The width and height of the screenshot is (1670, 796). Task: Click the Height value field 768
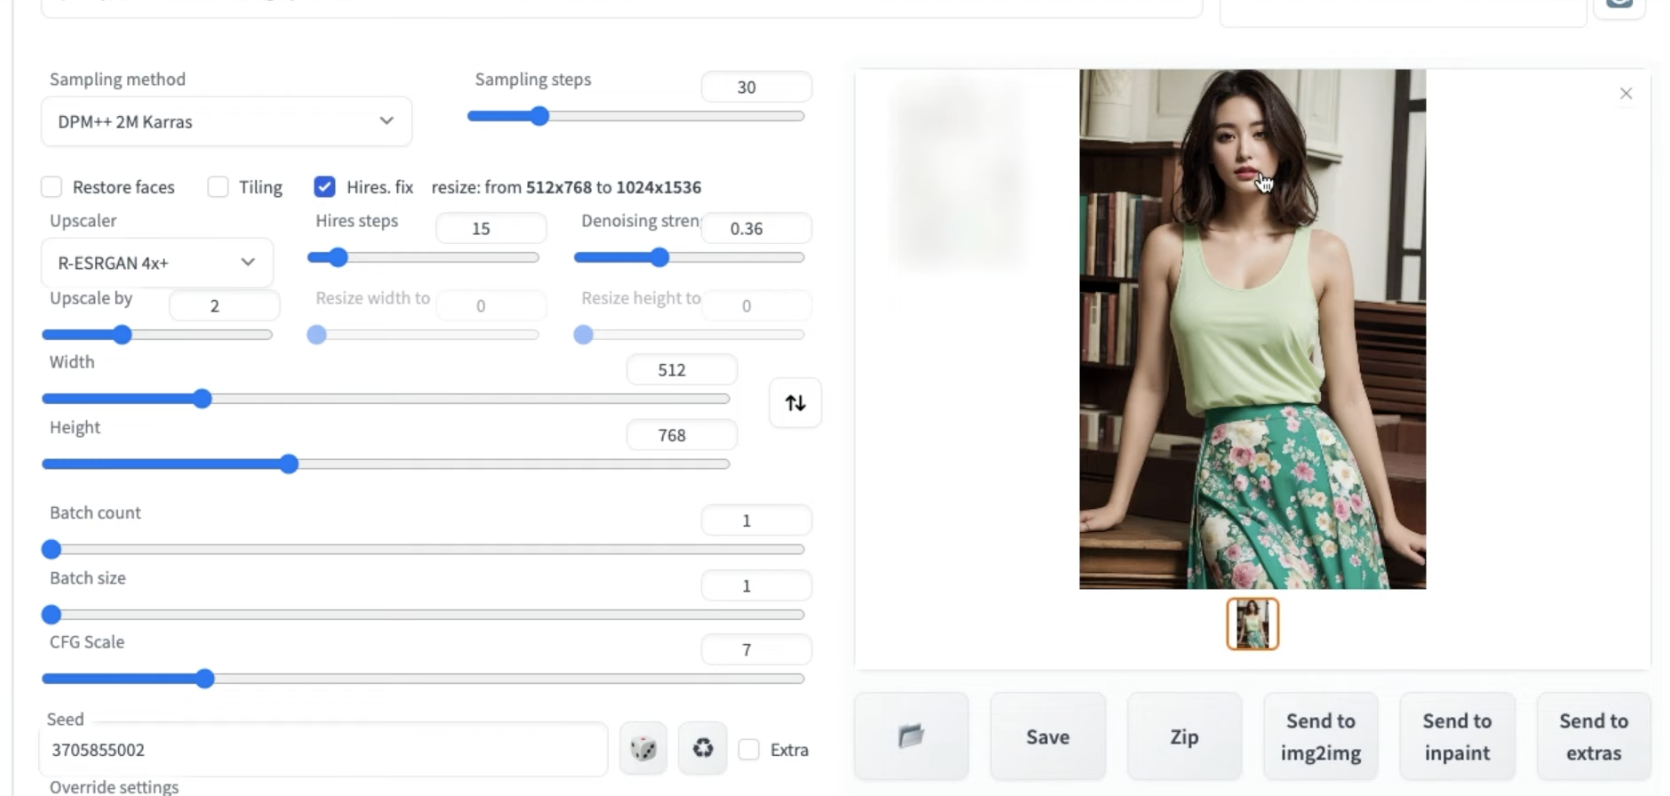tap(682, 435)
